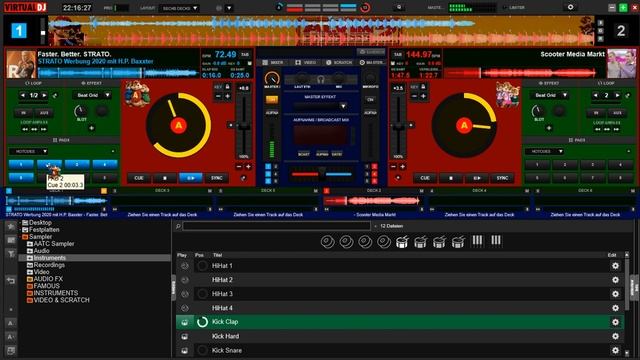The height and width of the screenshot is (360, 640).
Task: Open the Master Effect dropdown in the mixer
Action: click(x=320, y=106)
